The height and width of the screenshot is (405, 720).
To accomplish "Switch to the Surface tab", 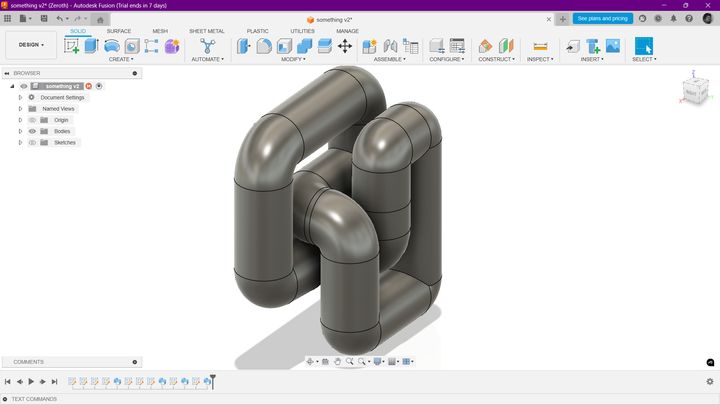I will [118, 31].
